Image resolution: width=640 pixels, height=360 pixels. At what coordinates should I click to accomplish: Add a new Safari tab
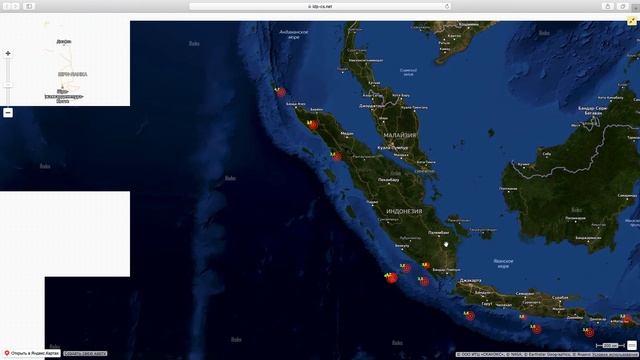pyautogui.click(x=636, y=7)
